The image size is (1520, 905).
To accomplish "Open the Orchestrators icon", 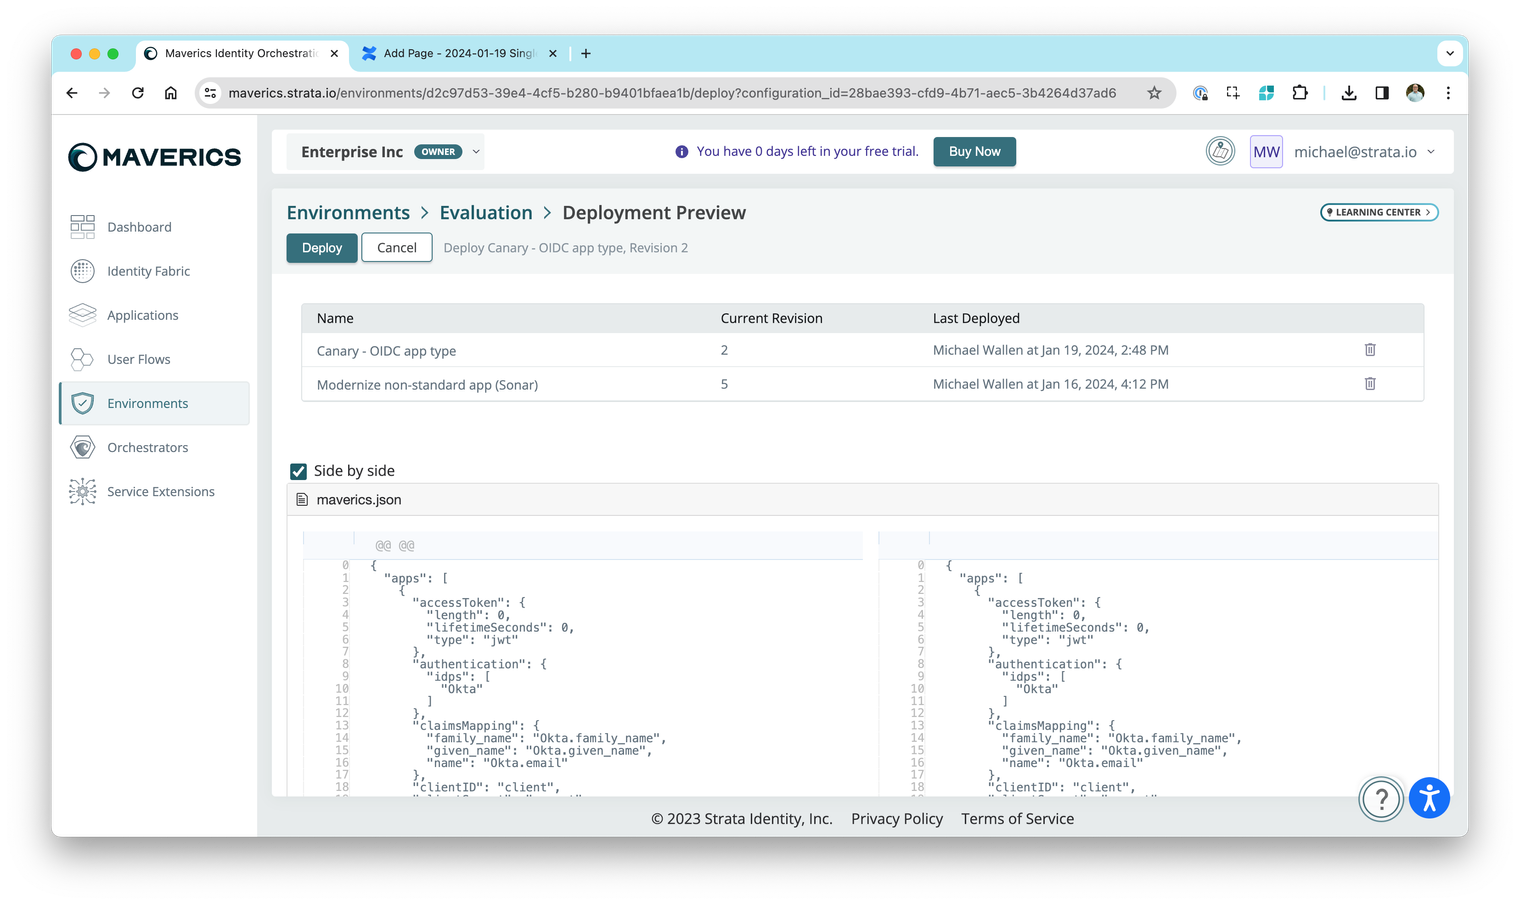I will click(x=83, y=447).
